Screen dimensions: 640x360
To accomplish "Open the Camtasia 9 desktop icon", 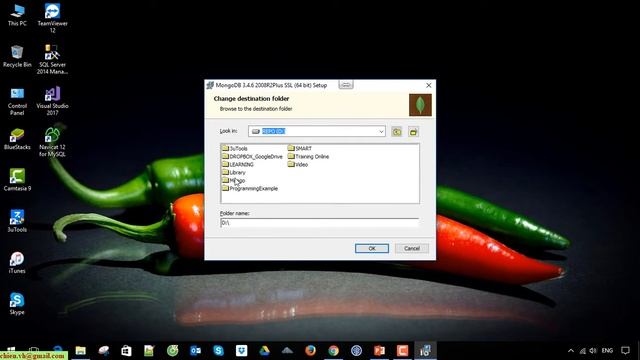I will [x=17, y=180].
